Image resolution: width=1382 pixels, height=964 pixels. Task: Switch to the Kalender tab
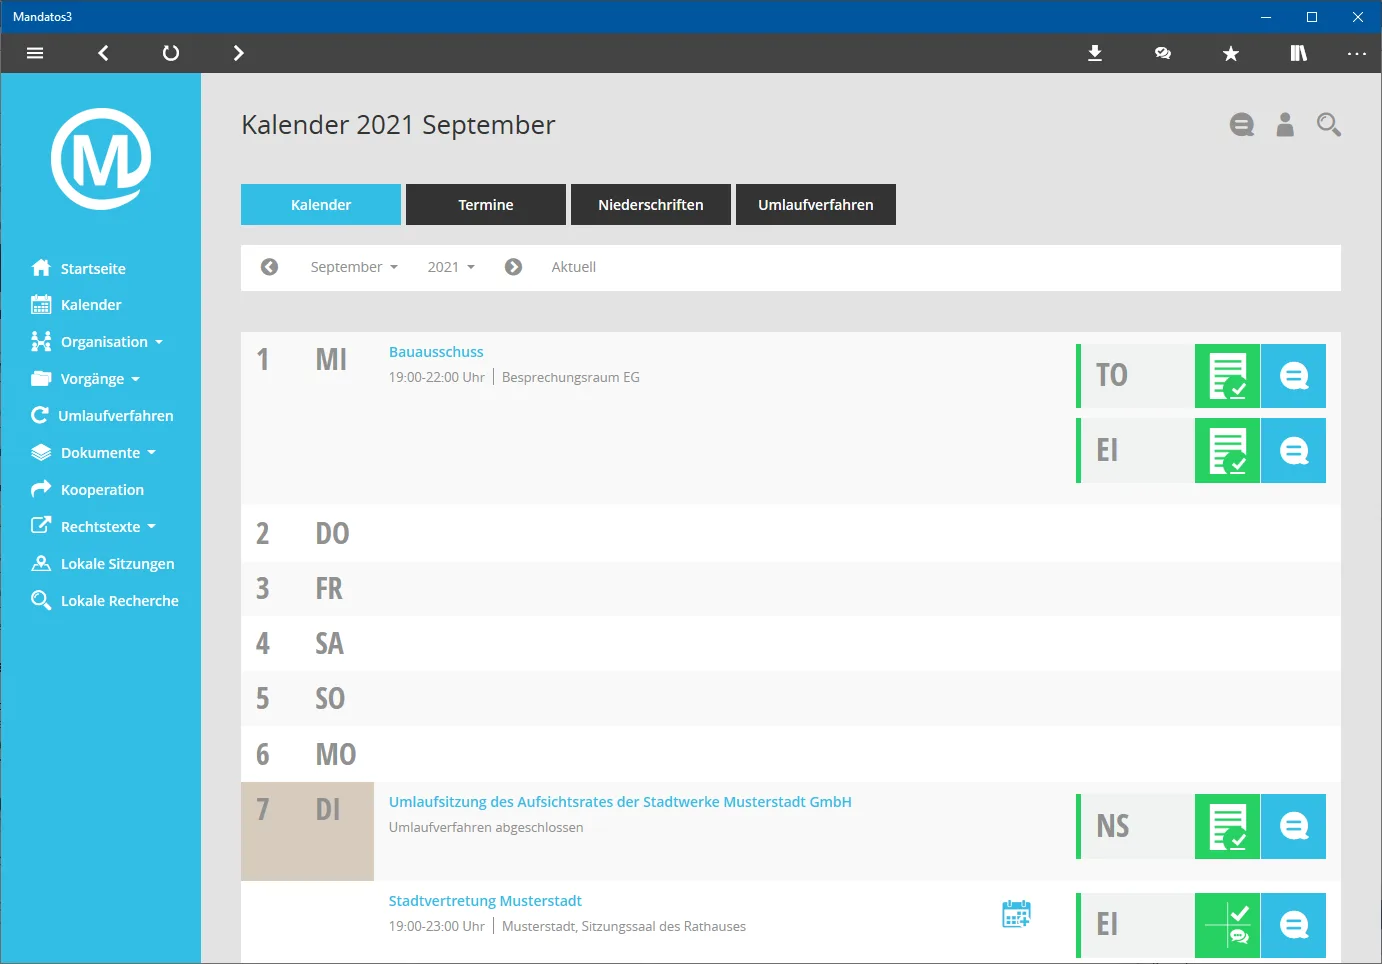point(321,204)
